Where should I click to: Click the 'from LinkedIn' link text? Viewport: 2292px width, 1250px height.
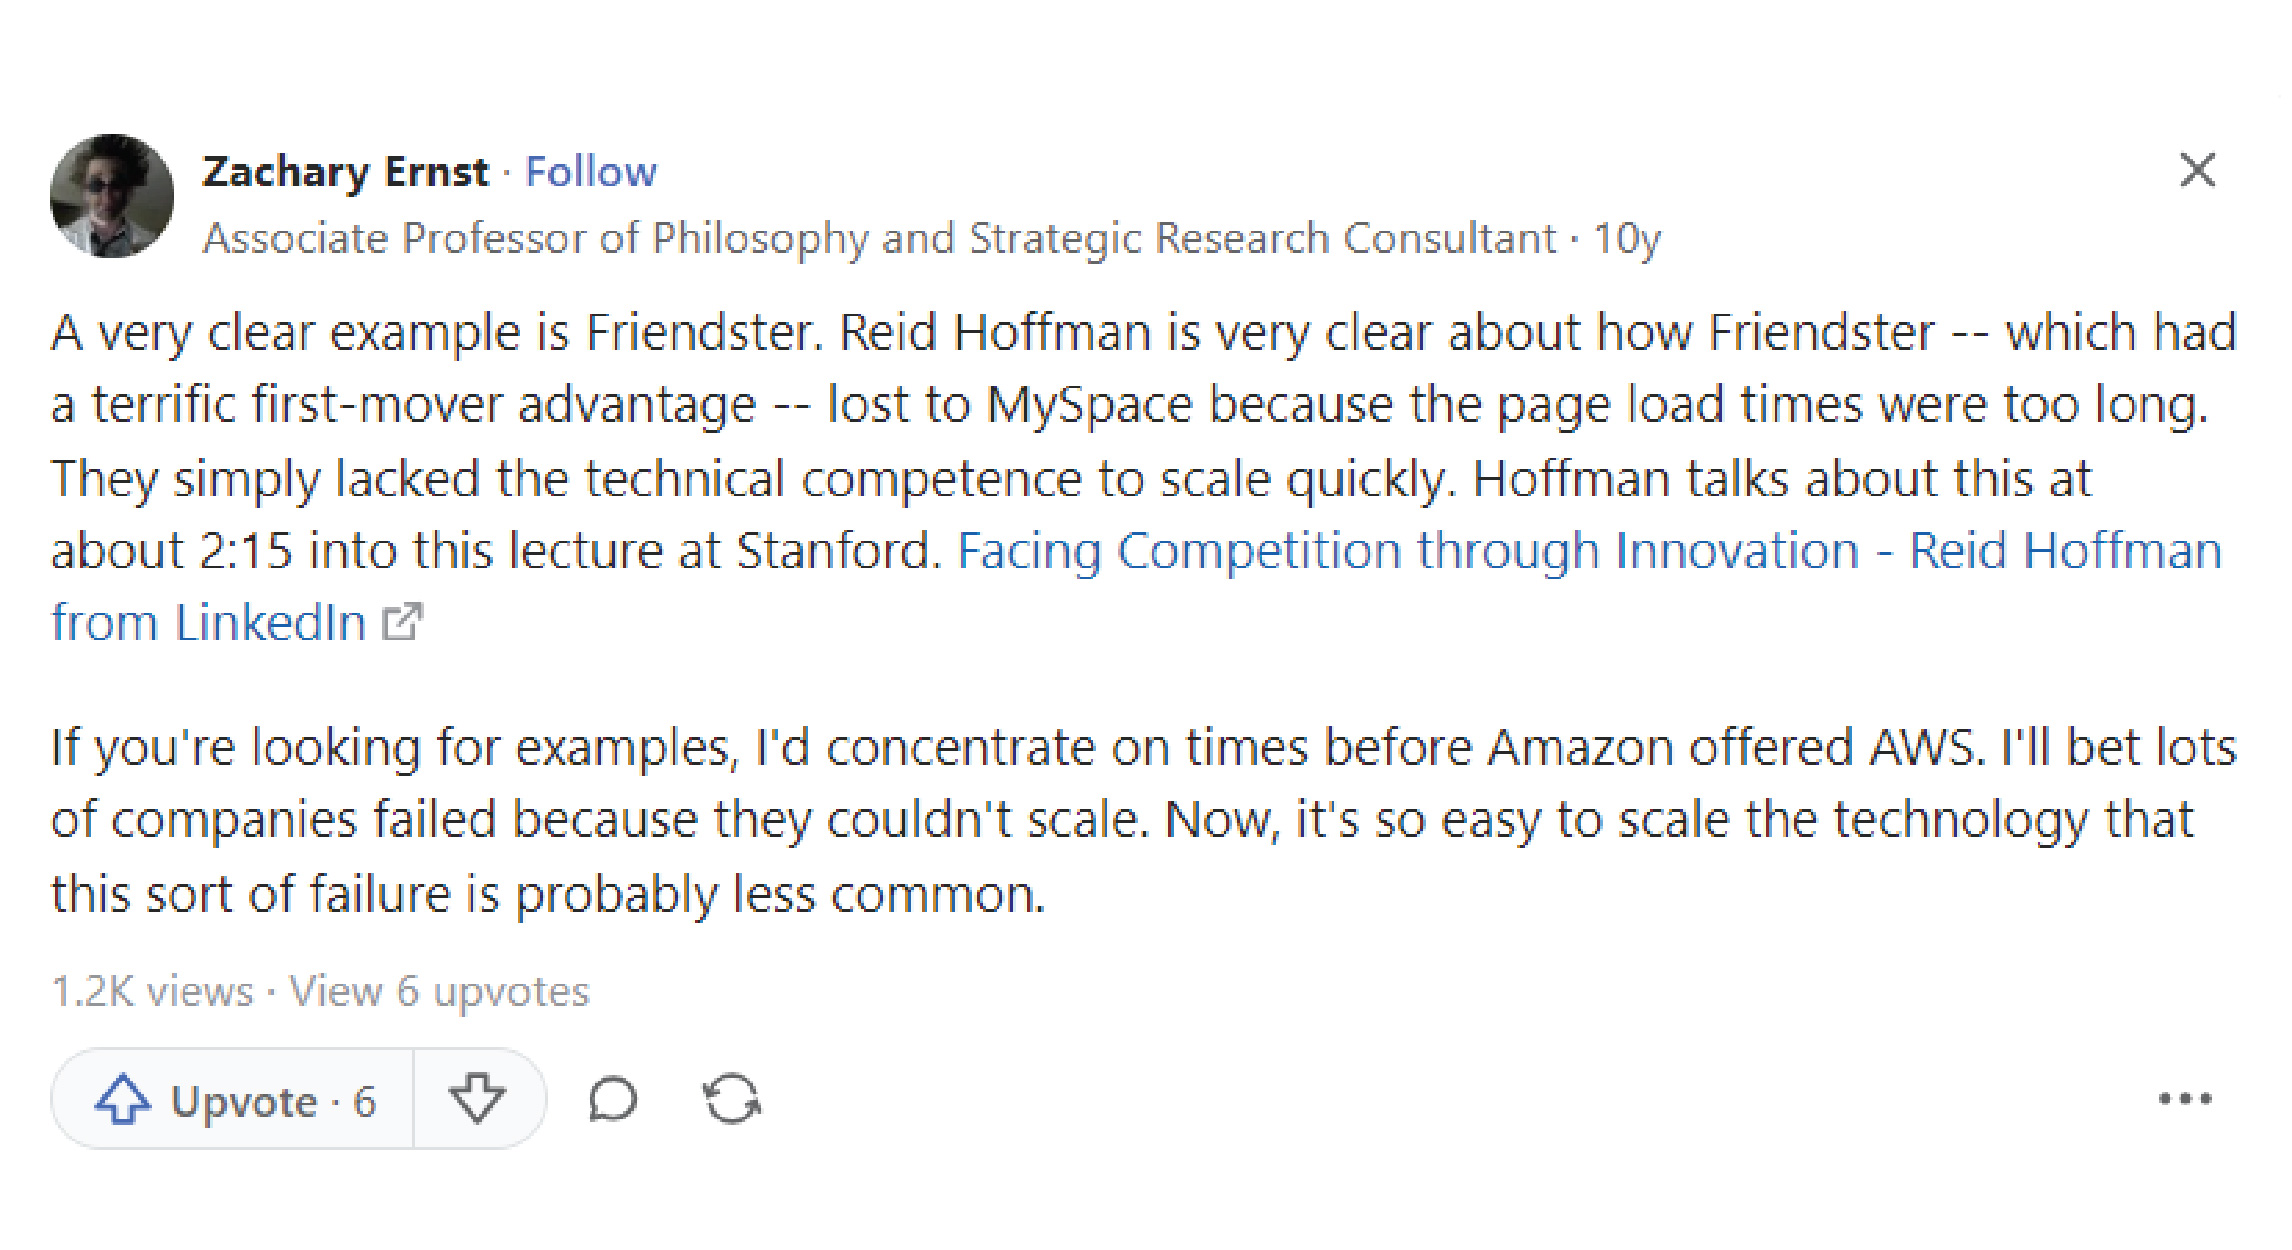(209, 623)
